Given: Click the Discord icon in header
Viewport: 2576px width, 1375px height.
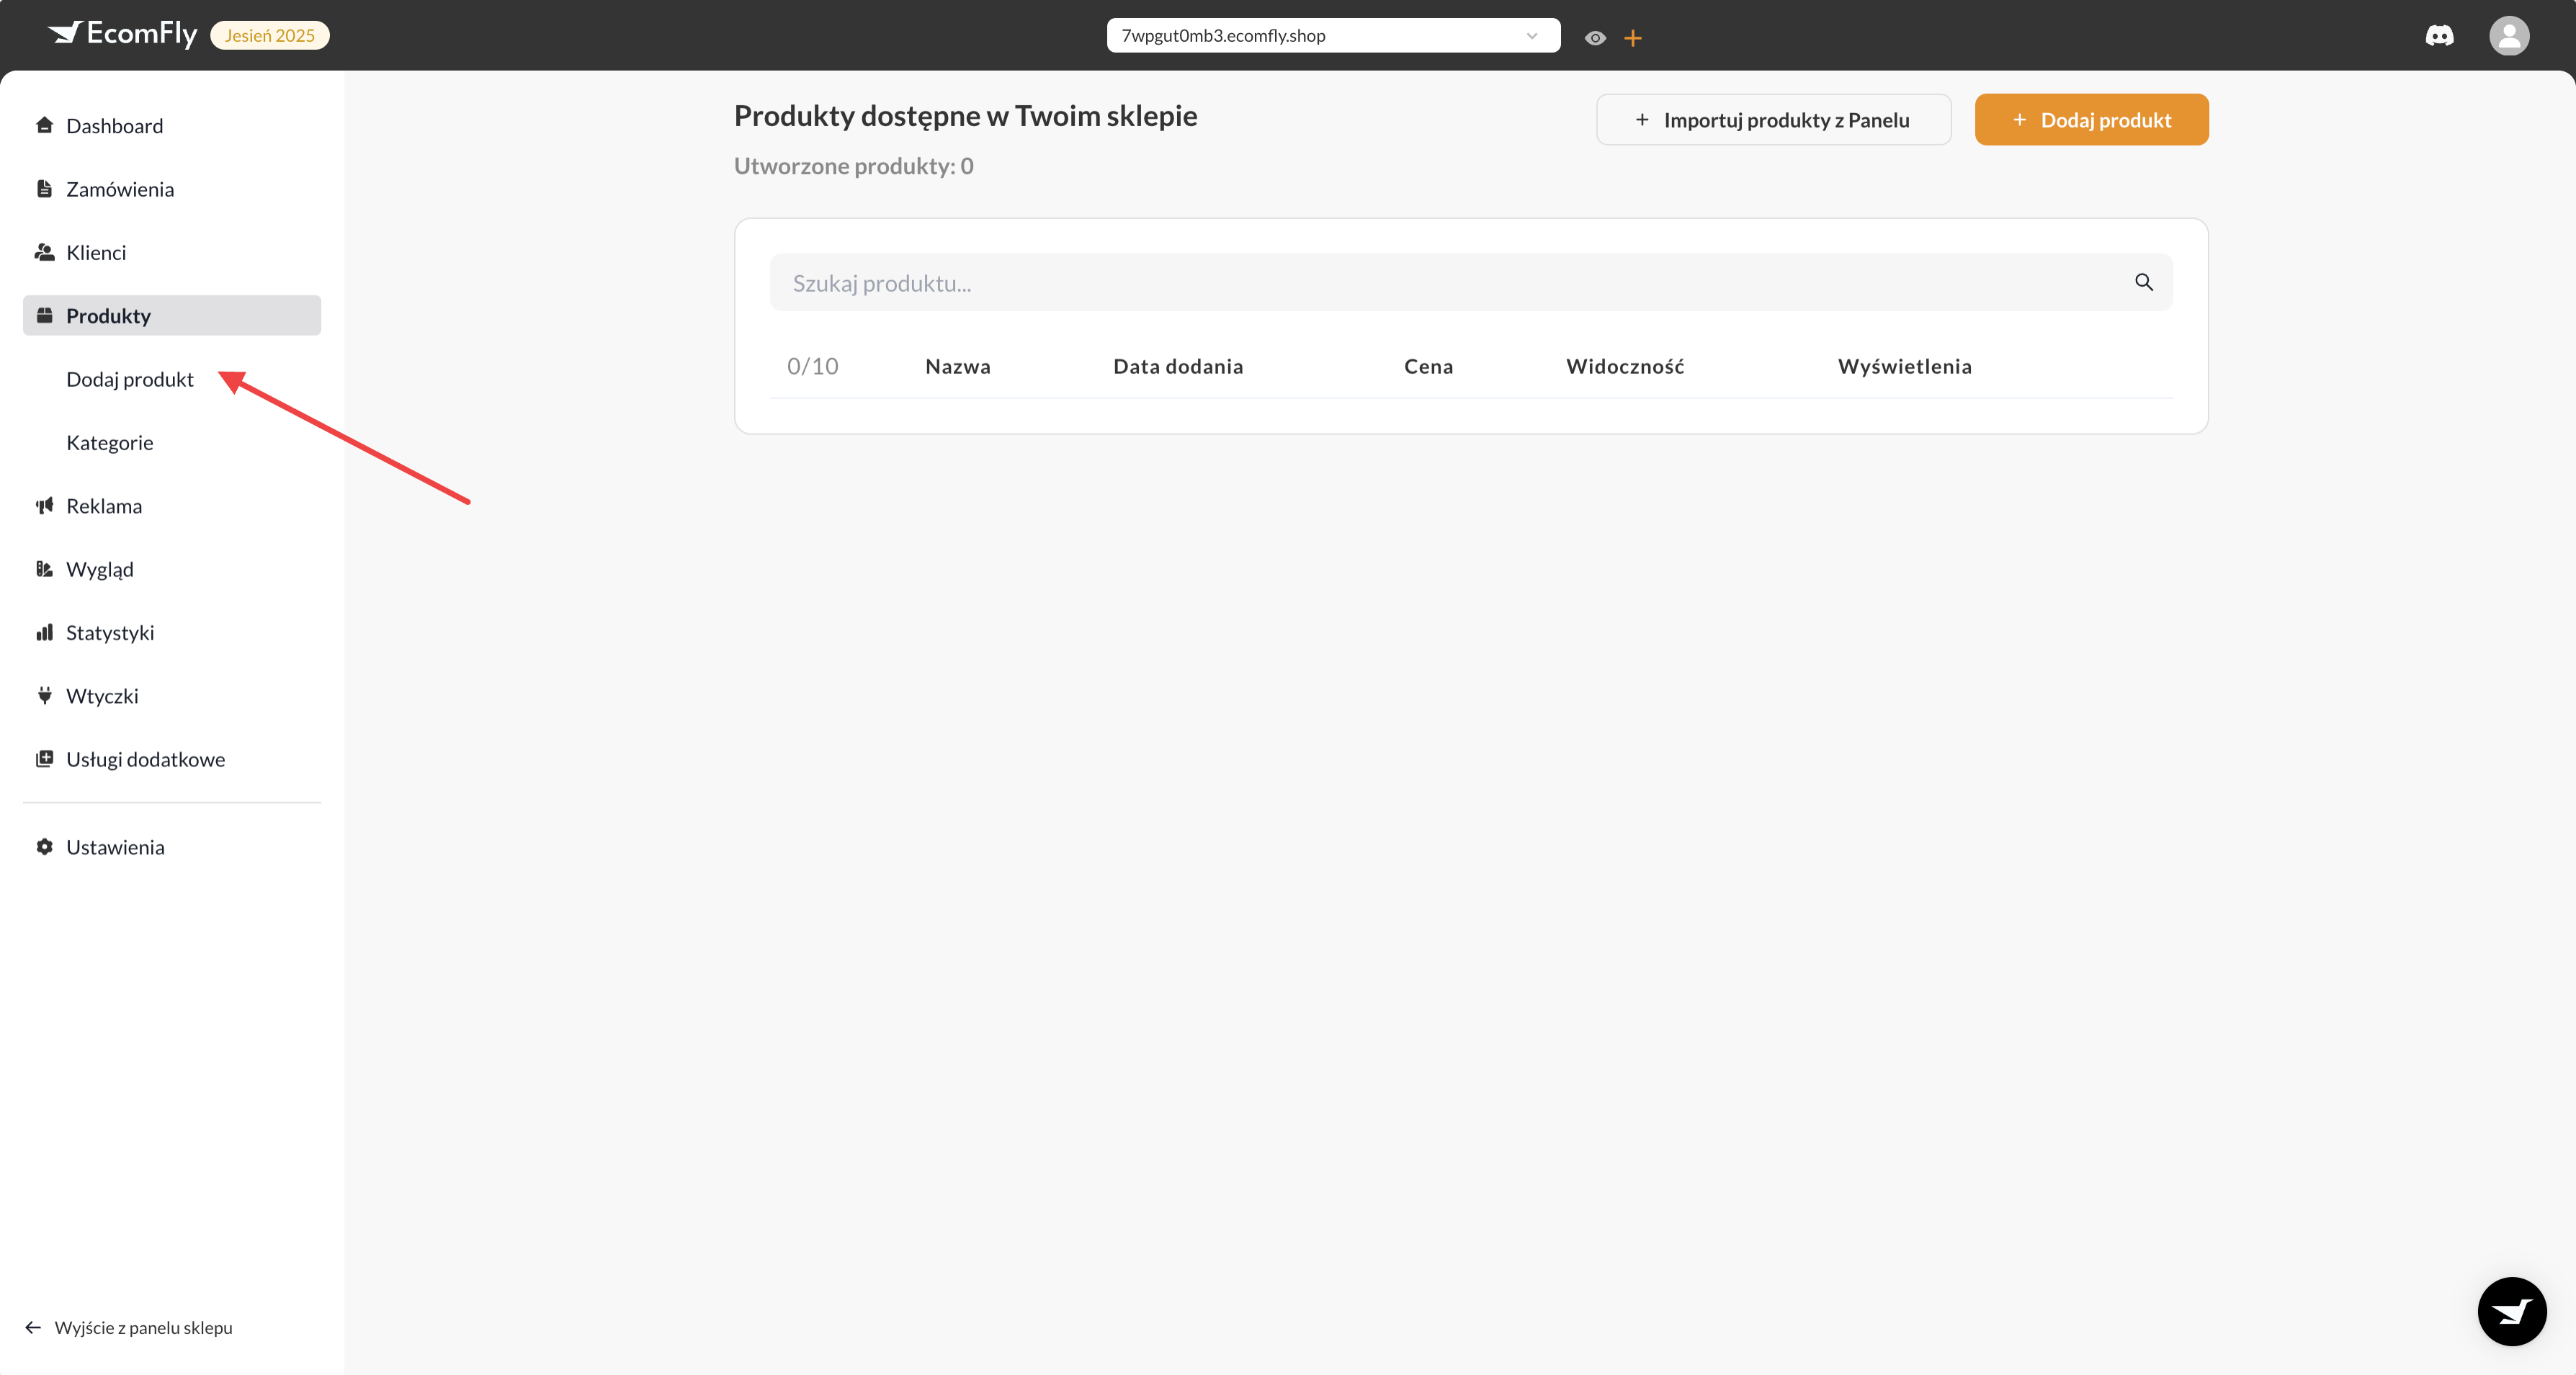Looking at the screenshot, I should [x=2439, y=36].
